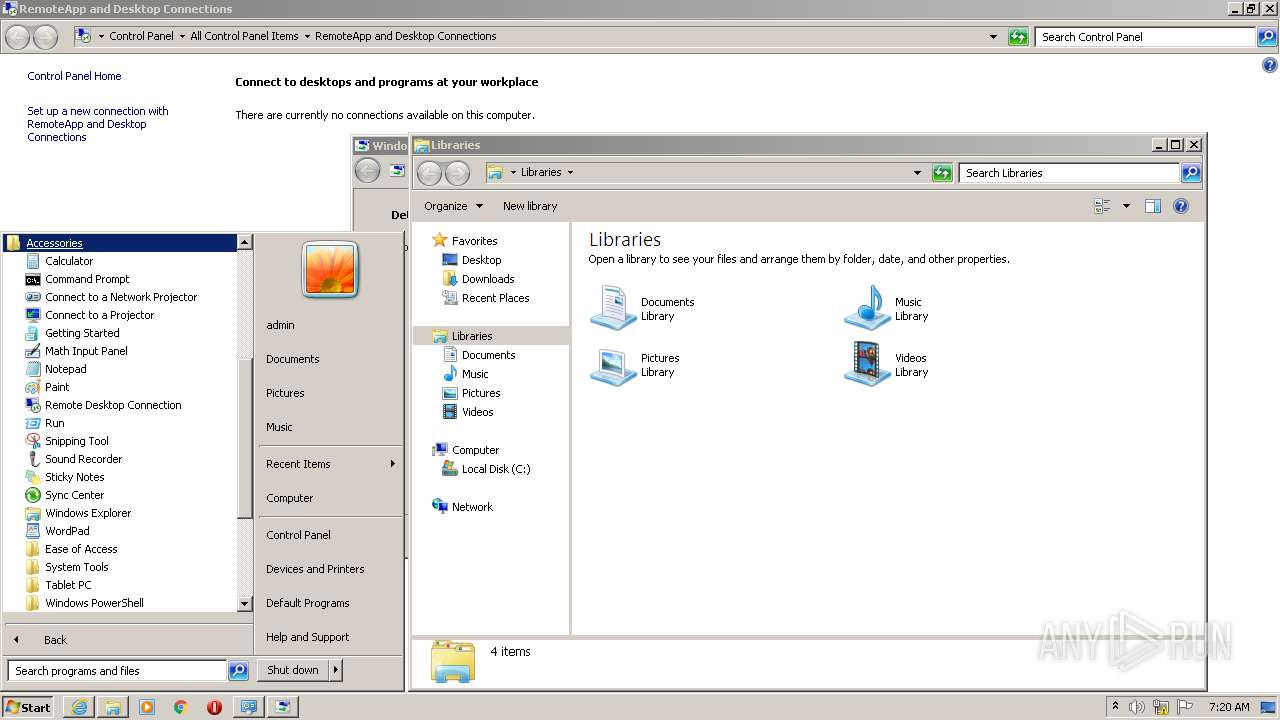Click the 7:20 AM taskbar clock
The width and height of the screenshot is (1280, 720).
pyautogui.click(x=1229, y=707)
